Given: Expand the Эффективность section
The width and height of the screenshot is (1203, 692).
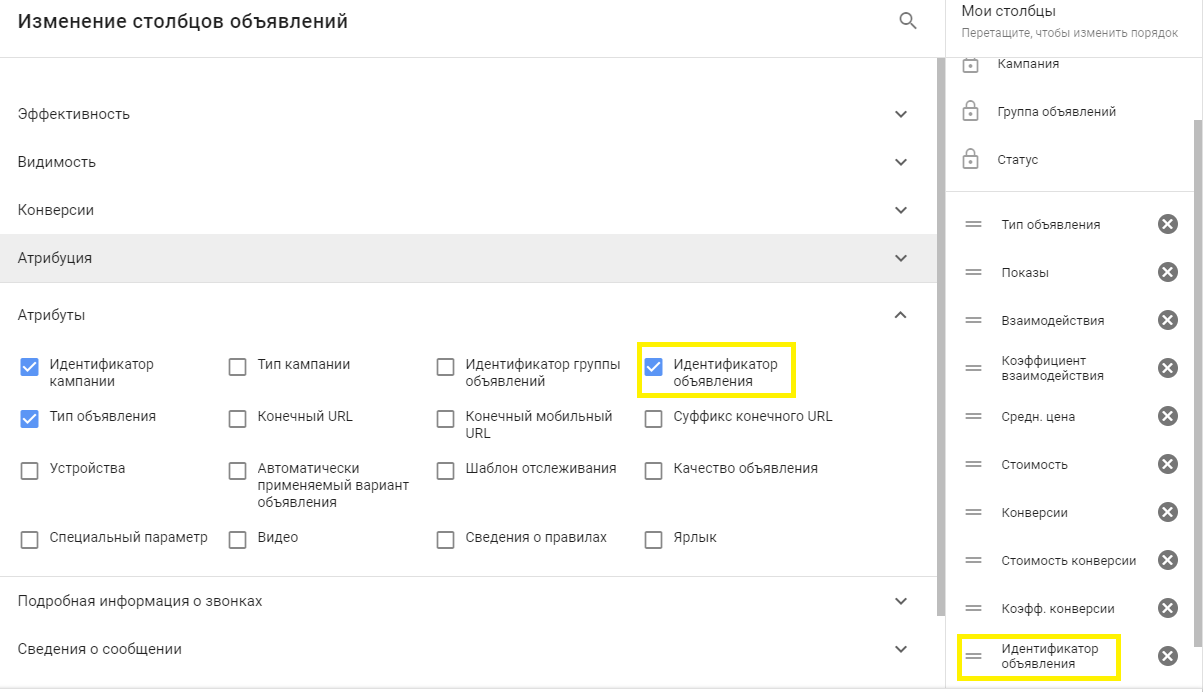Looking at the screenshot, I should point(901,114).
